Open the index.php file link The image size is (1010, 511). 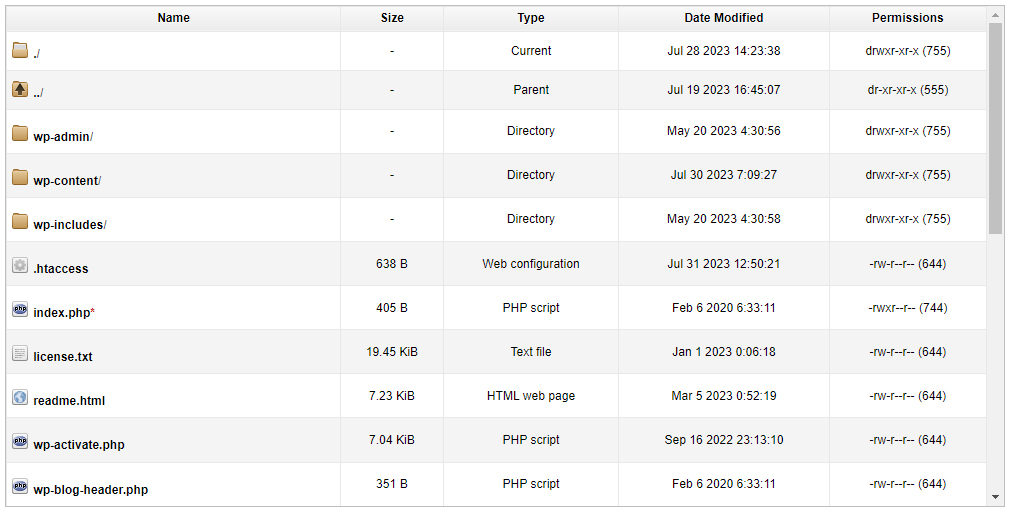(x=64, y=313)
